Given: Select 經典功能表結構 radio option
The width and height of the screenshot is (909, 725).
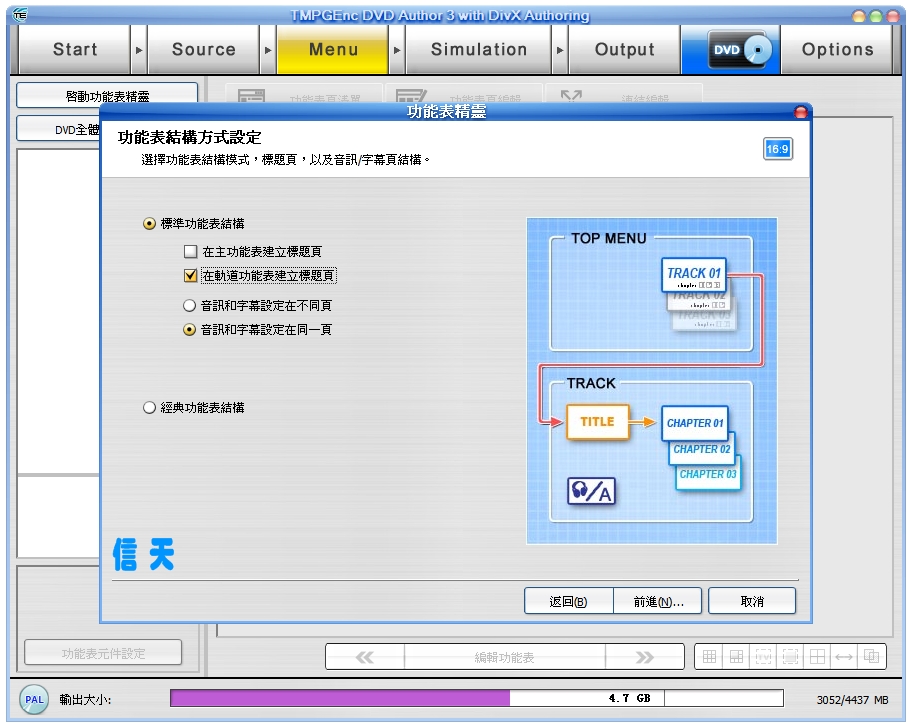Looking at the screenshot, I should pos(150,407).
